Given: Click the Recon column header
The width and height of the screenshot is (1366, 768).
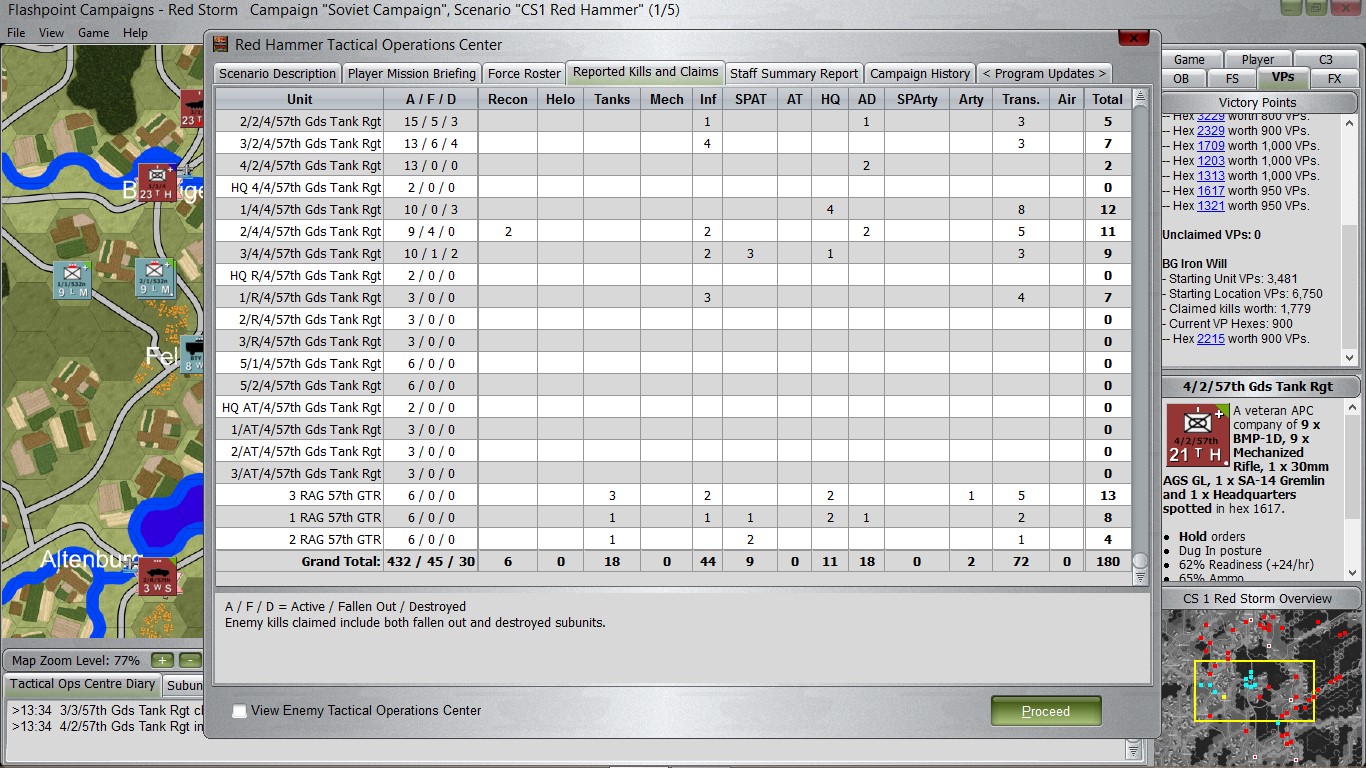Looking at the screenshot, I should (508, 99).
